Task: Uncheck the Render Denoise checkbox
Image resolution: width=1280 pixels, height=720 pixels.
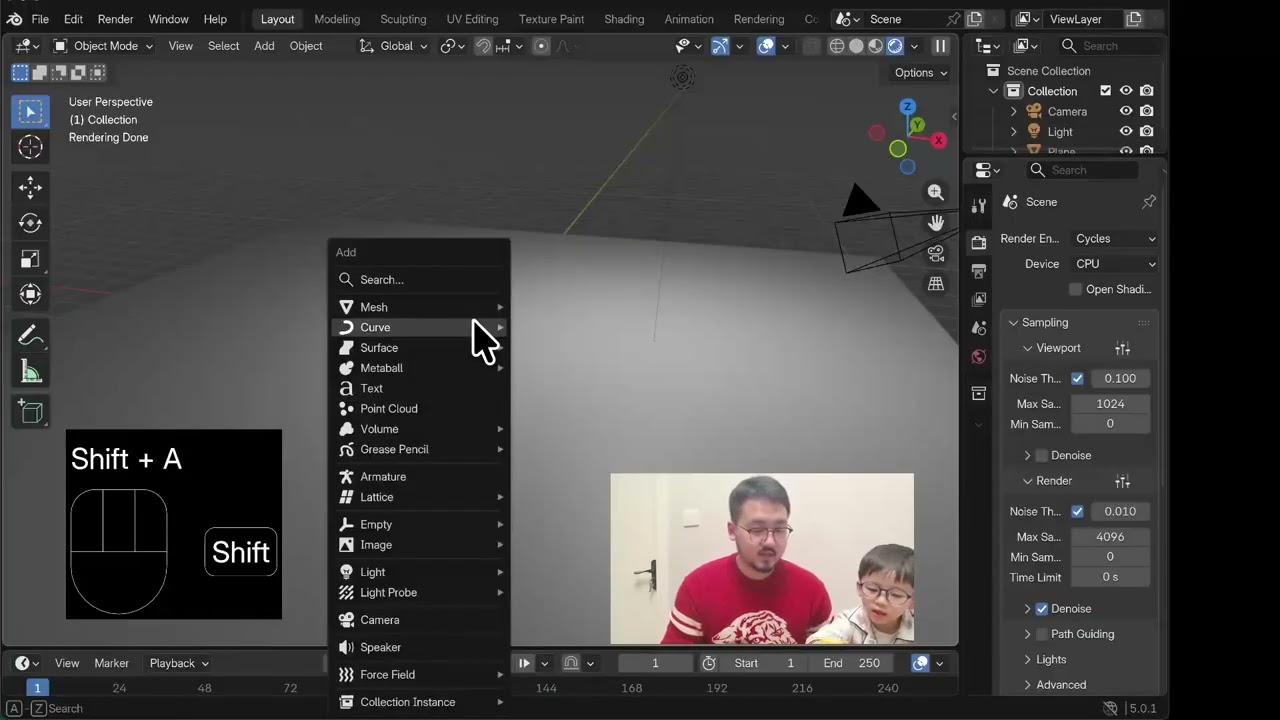Action: [1041, 608]
